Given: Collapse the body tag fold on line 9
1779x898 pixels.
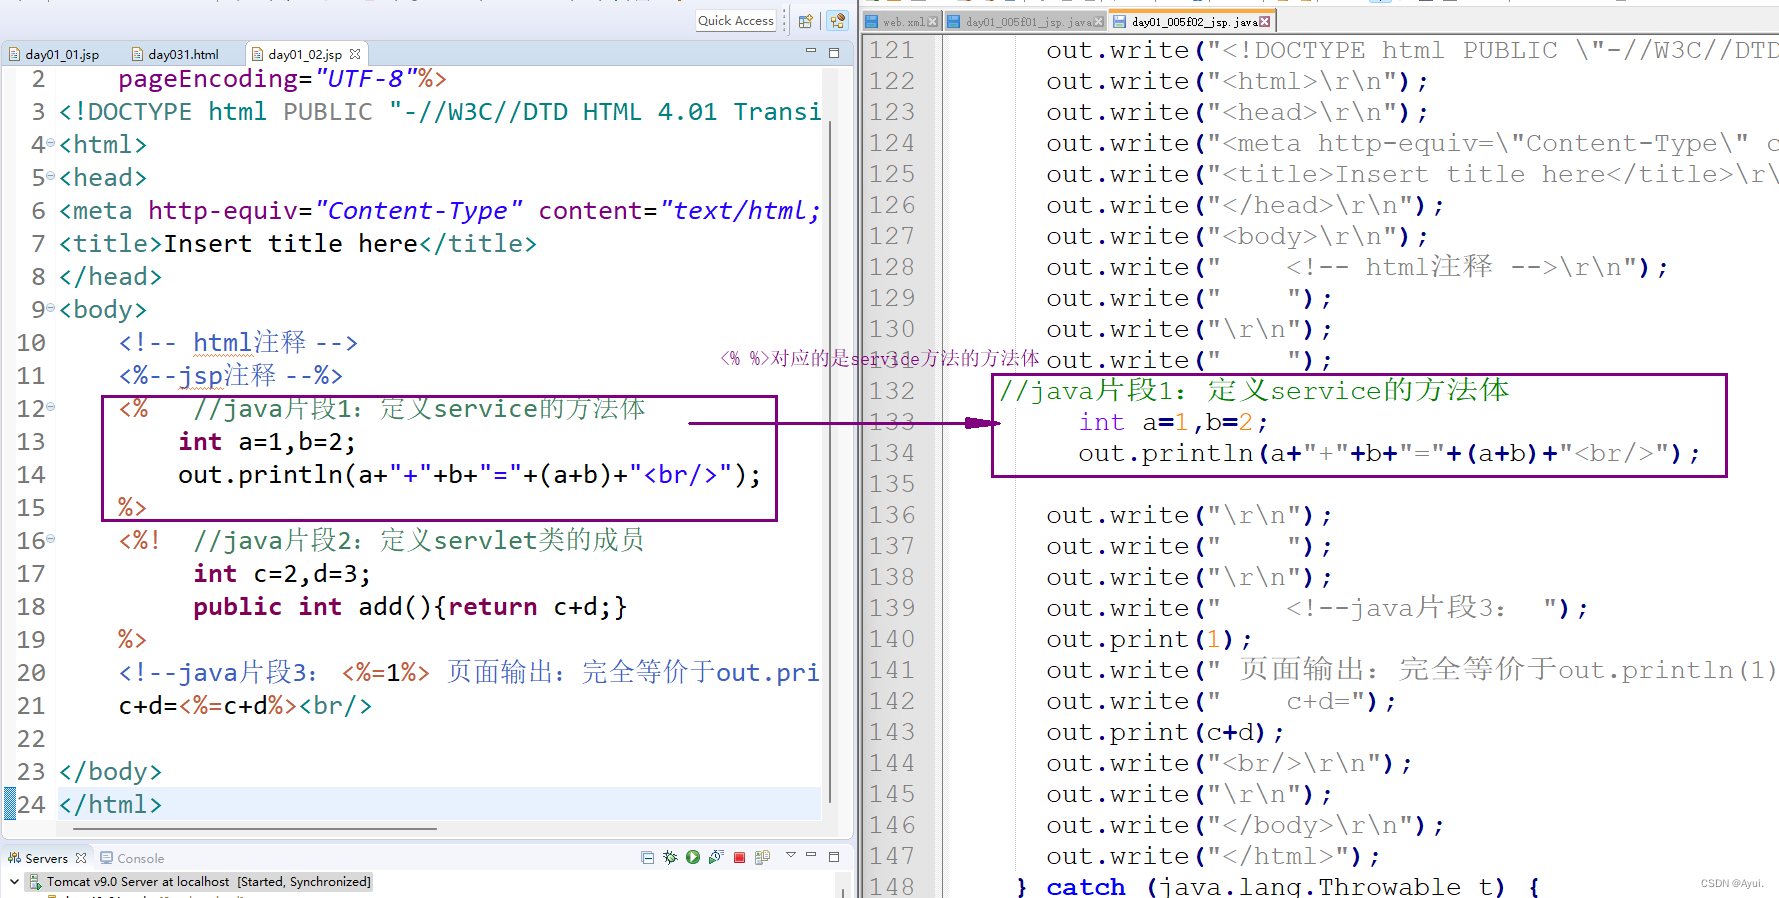Looking at the screenshot, I should click(51, 309).
